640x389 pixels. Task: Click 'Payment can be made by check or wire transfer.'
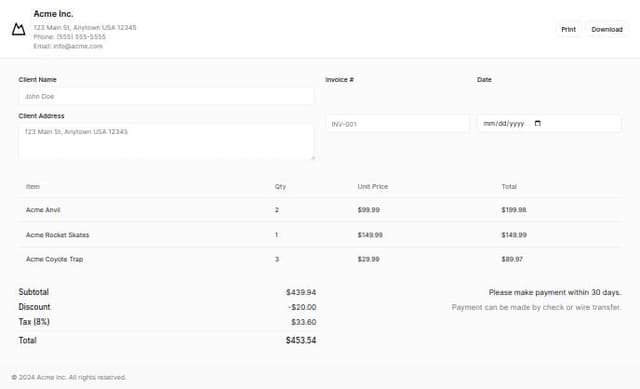[x=536, y=307]
